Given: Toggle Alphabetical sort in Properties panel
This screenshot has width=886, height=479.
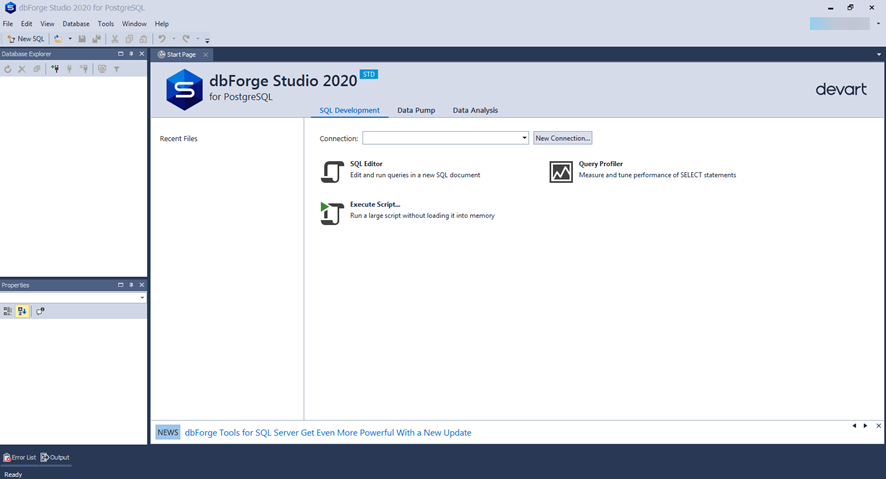Looking at the screenshot, I should tap(22, 311).
